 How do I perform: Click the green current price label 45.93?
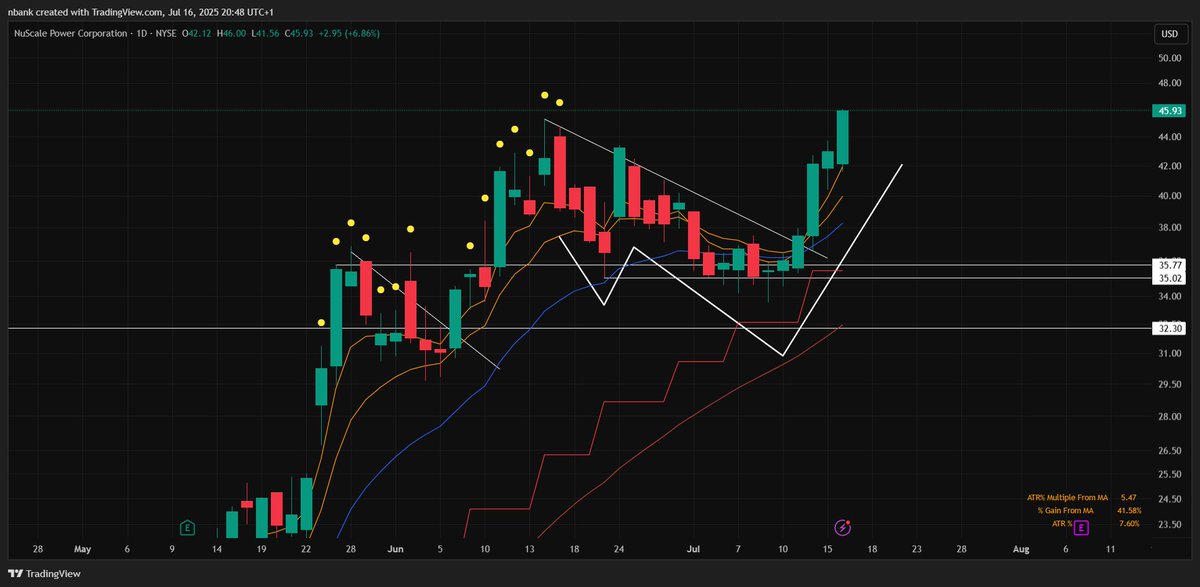tap(1168, 110)
